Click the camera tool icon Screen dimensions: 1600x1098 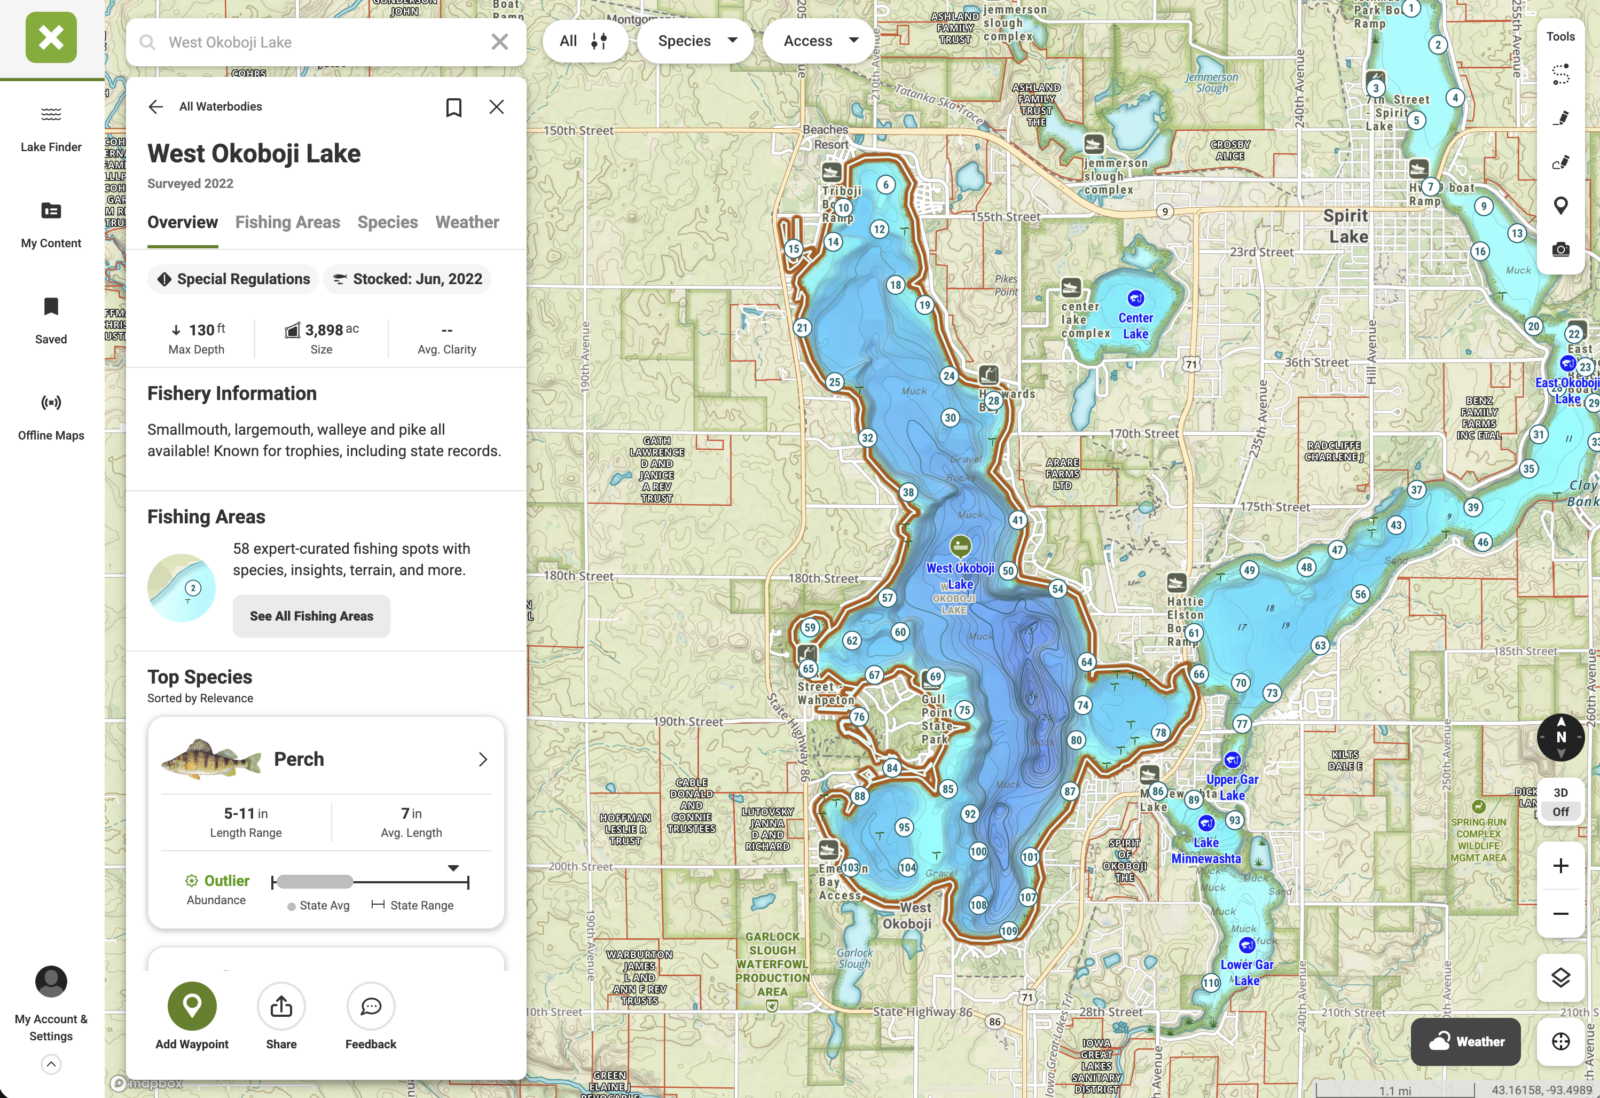coord(1560,250)
